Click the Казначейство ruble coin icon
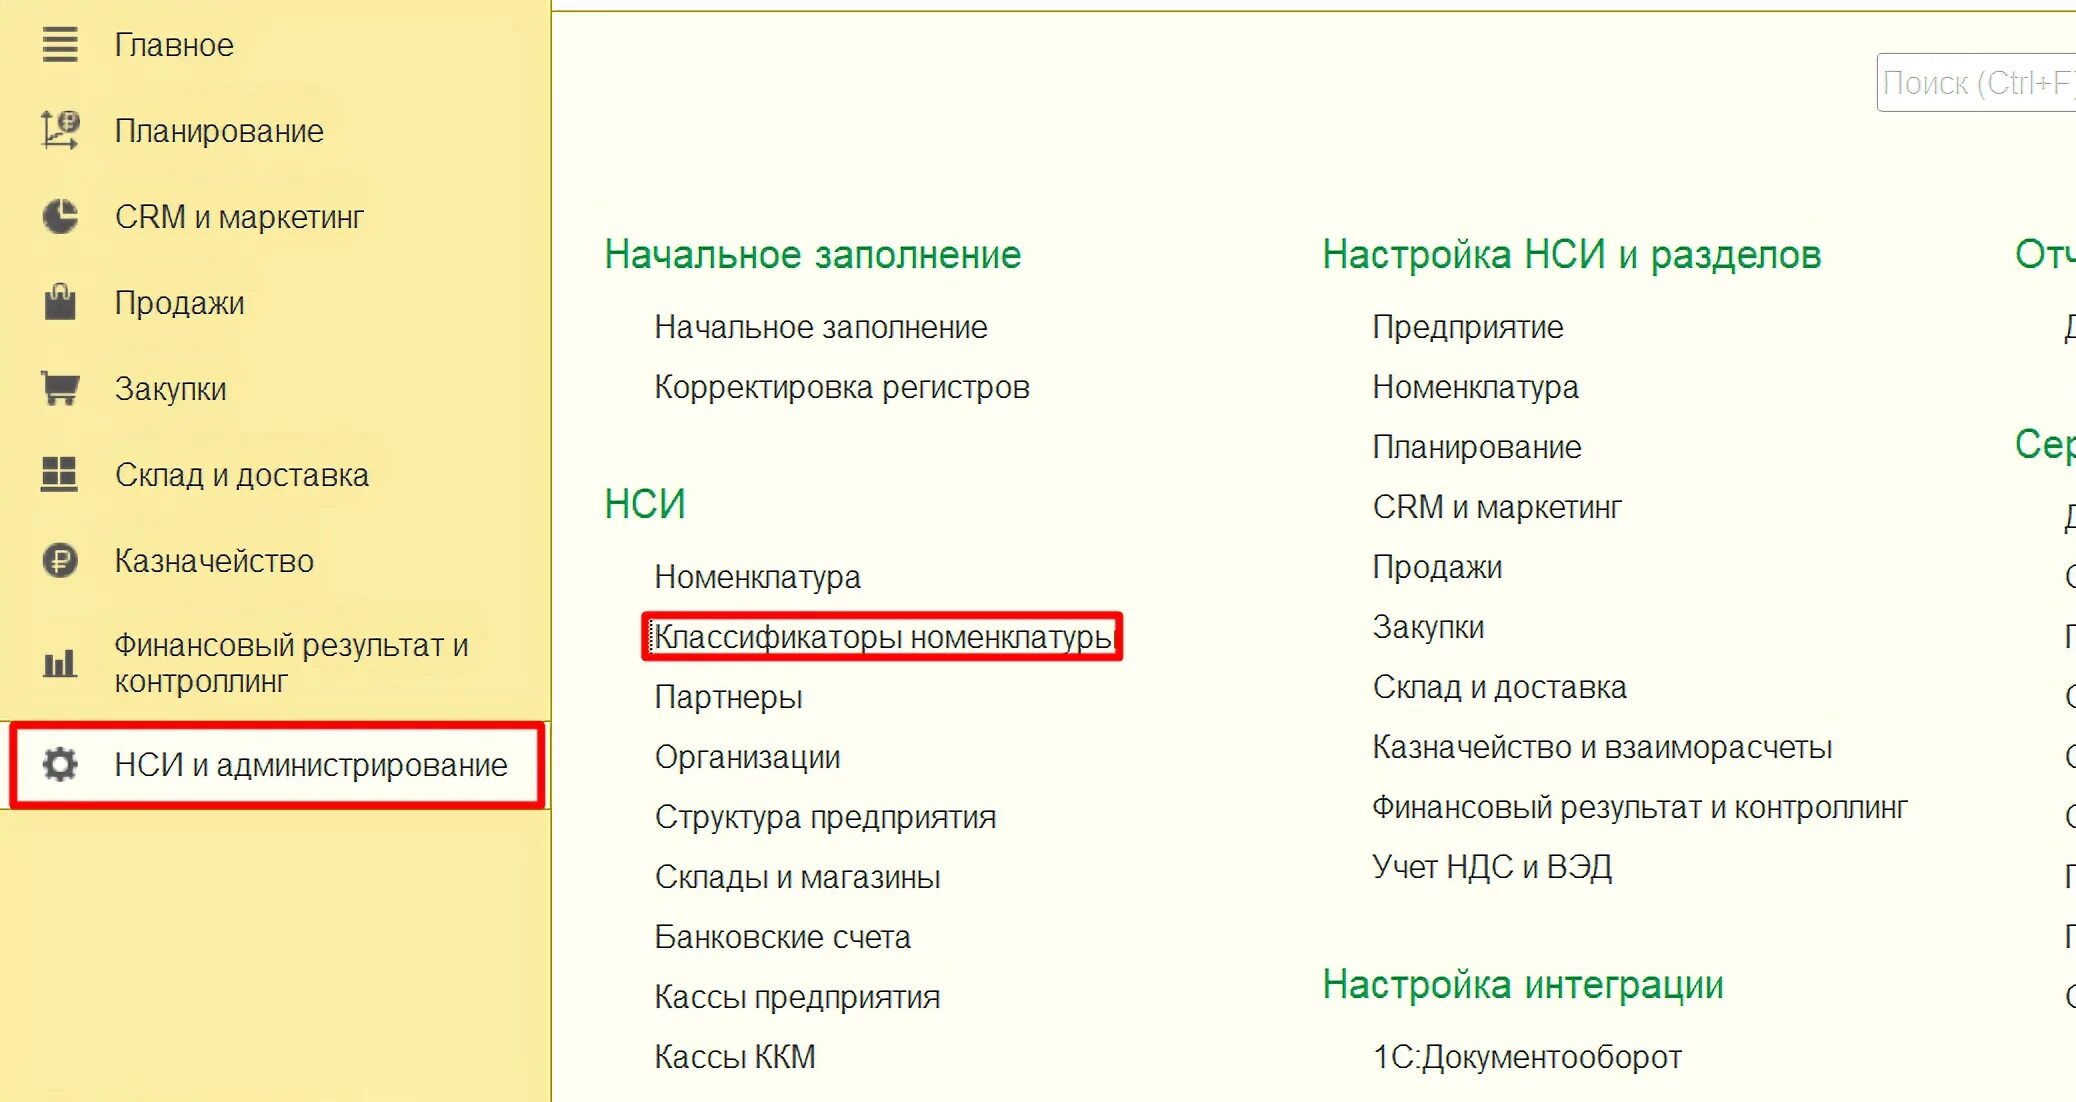 click(x=60, y=560)
